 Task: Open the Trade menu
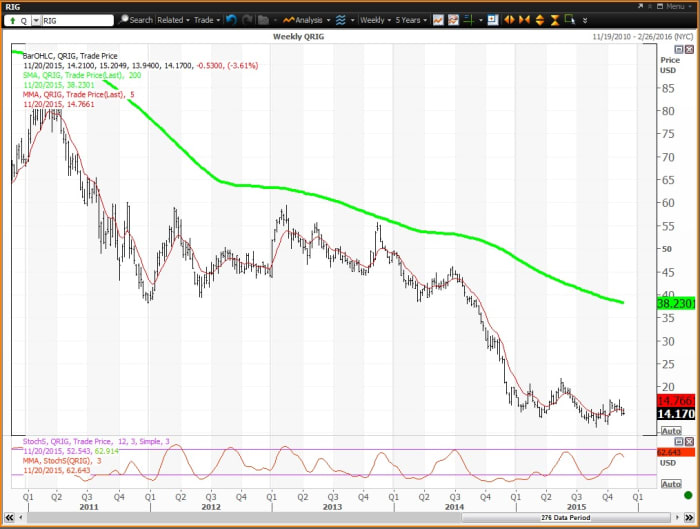(x=206, y=20)
